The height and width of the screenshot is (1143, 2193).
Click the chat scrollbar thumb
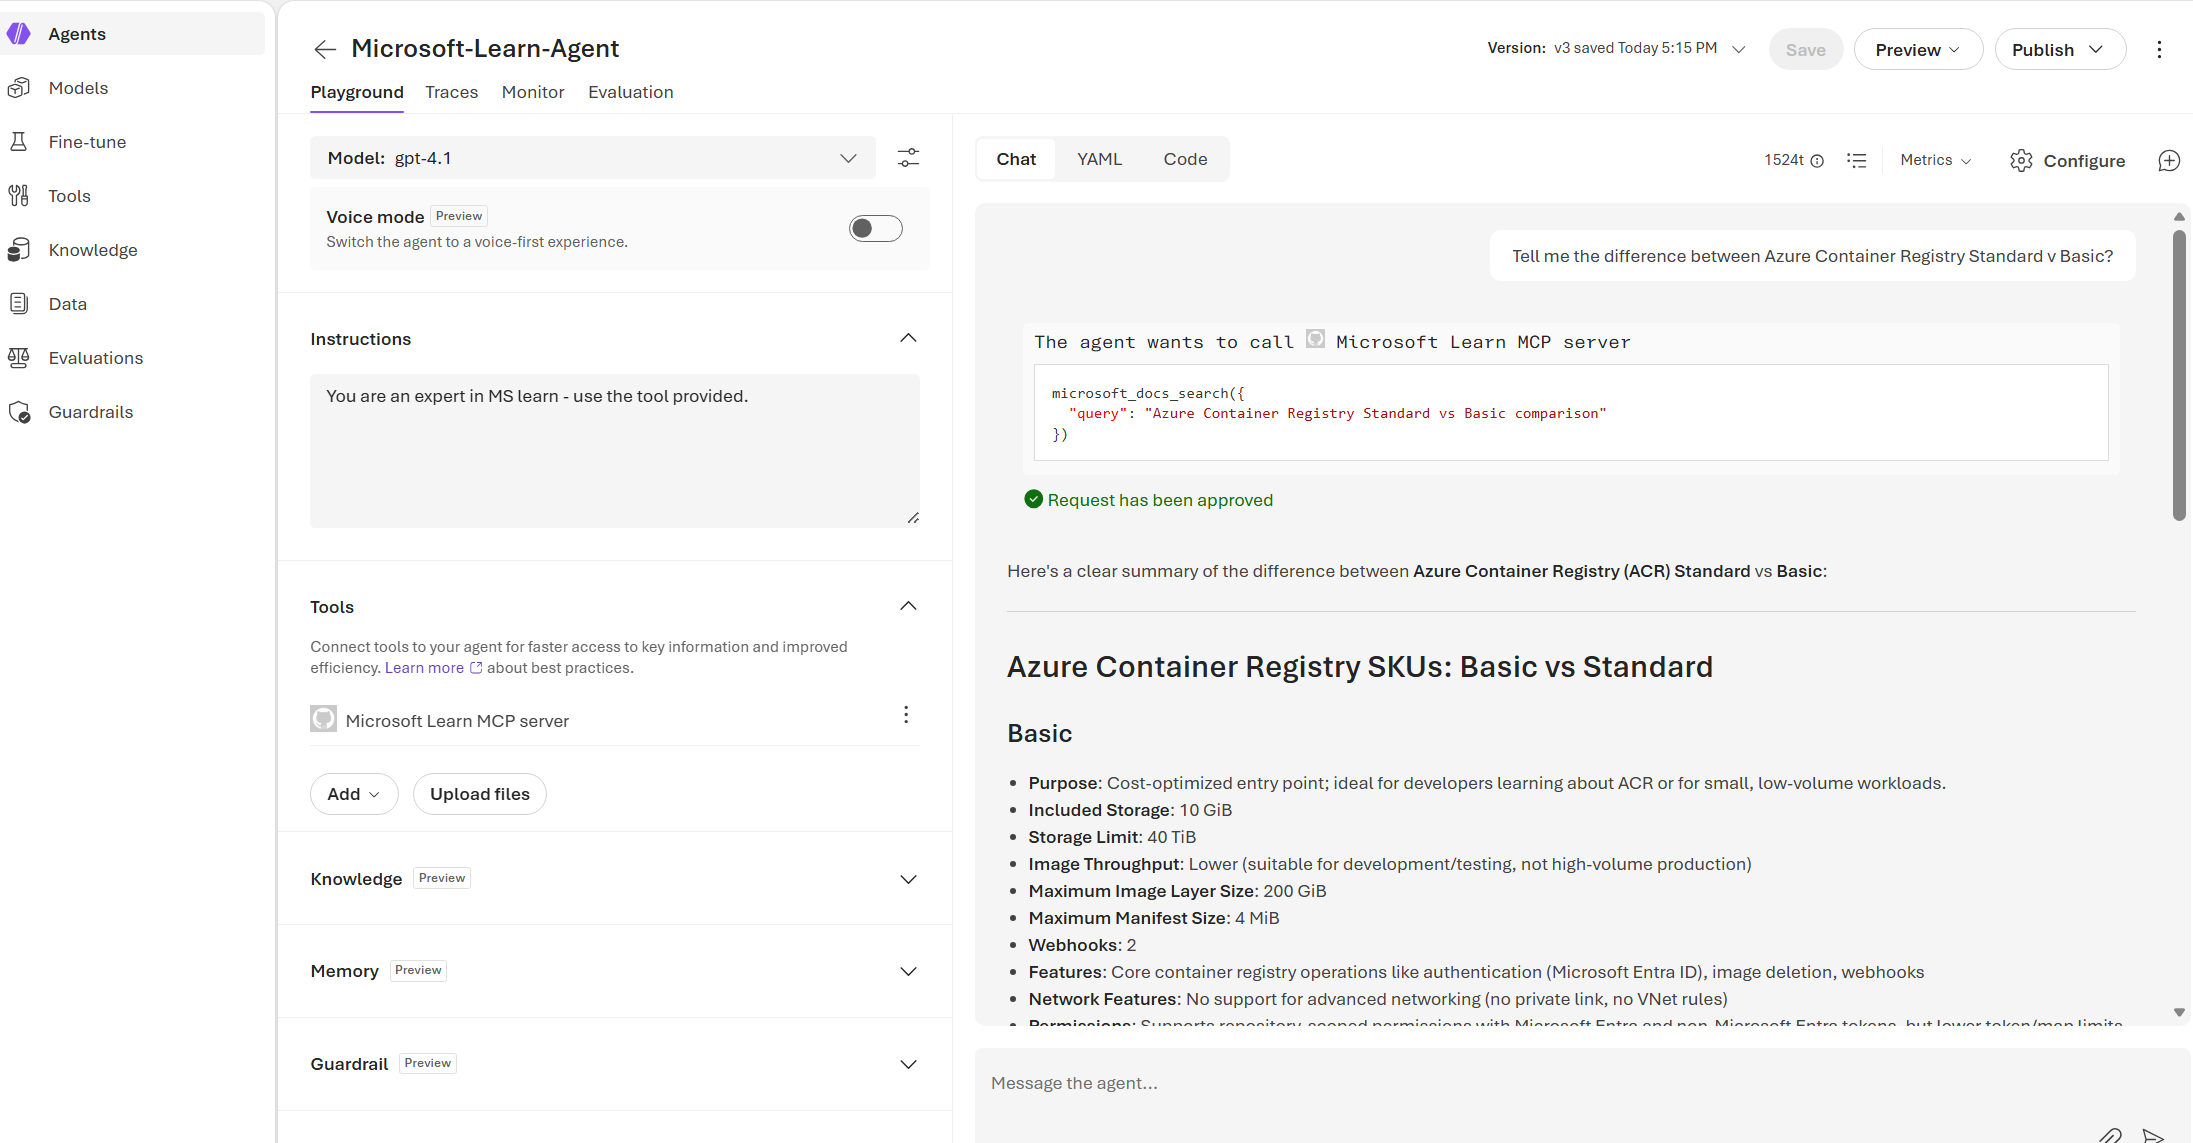click(2179, 376)
